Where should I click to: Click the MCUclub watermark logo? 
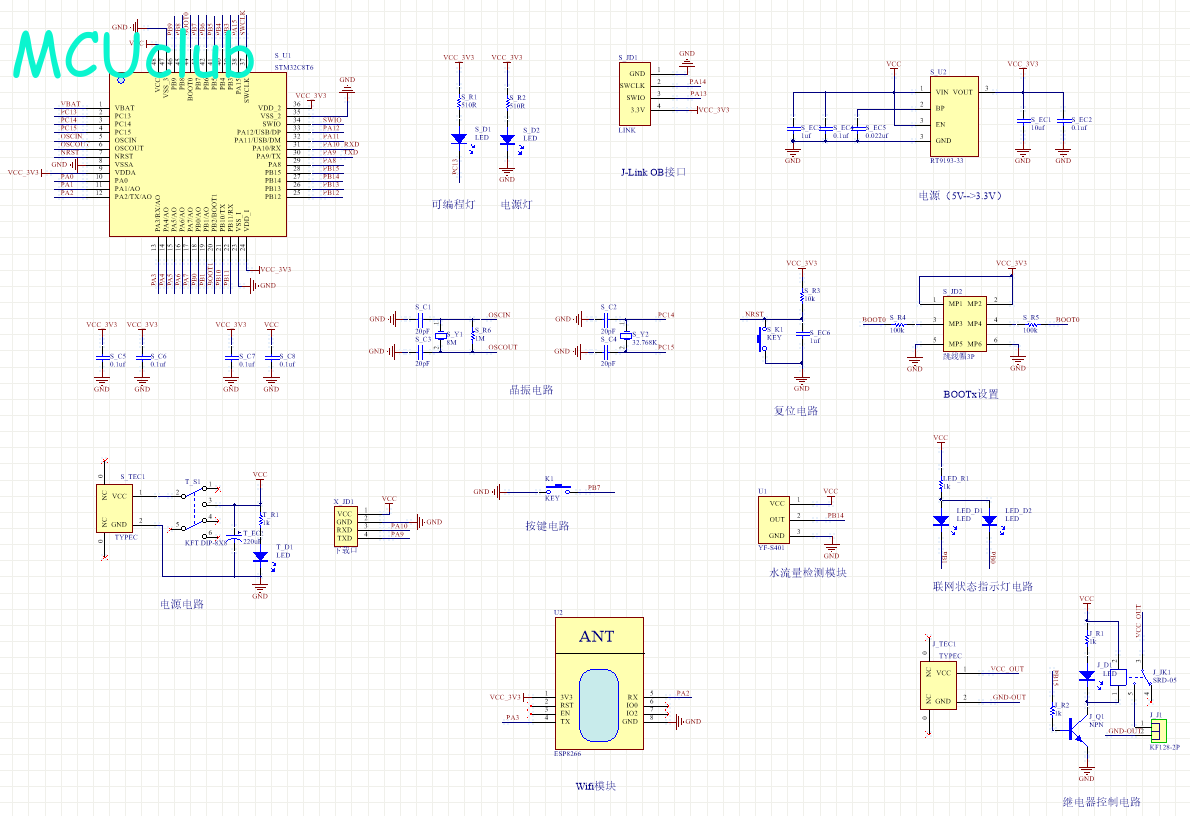point(134,54)
